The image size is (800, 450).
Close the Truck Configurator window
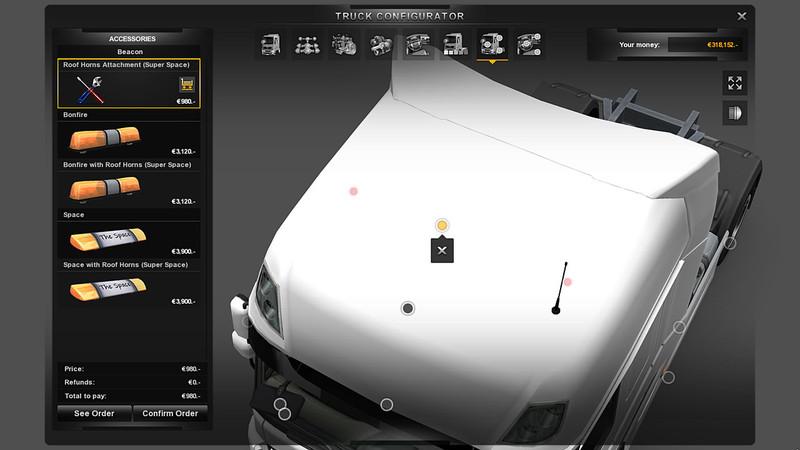pos(742,16)
